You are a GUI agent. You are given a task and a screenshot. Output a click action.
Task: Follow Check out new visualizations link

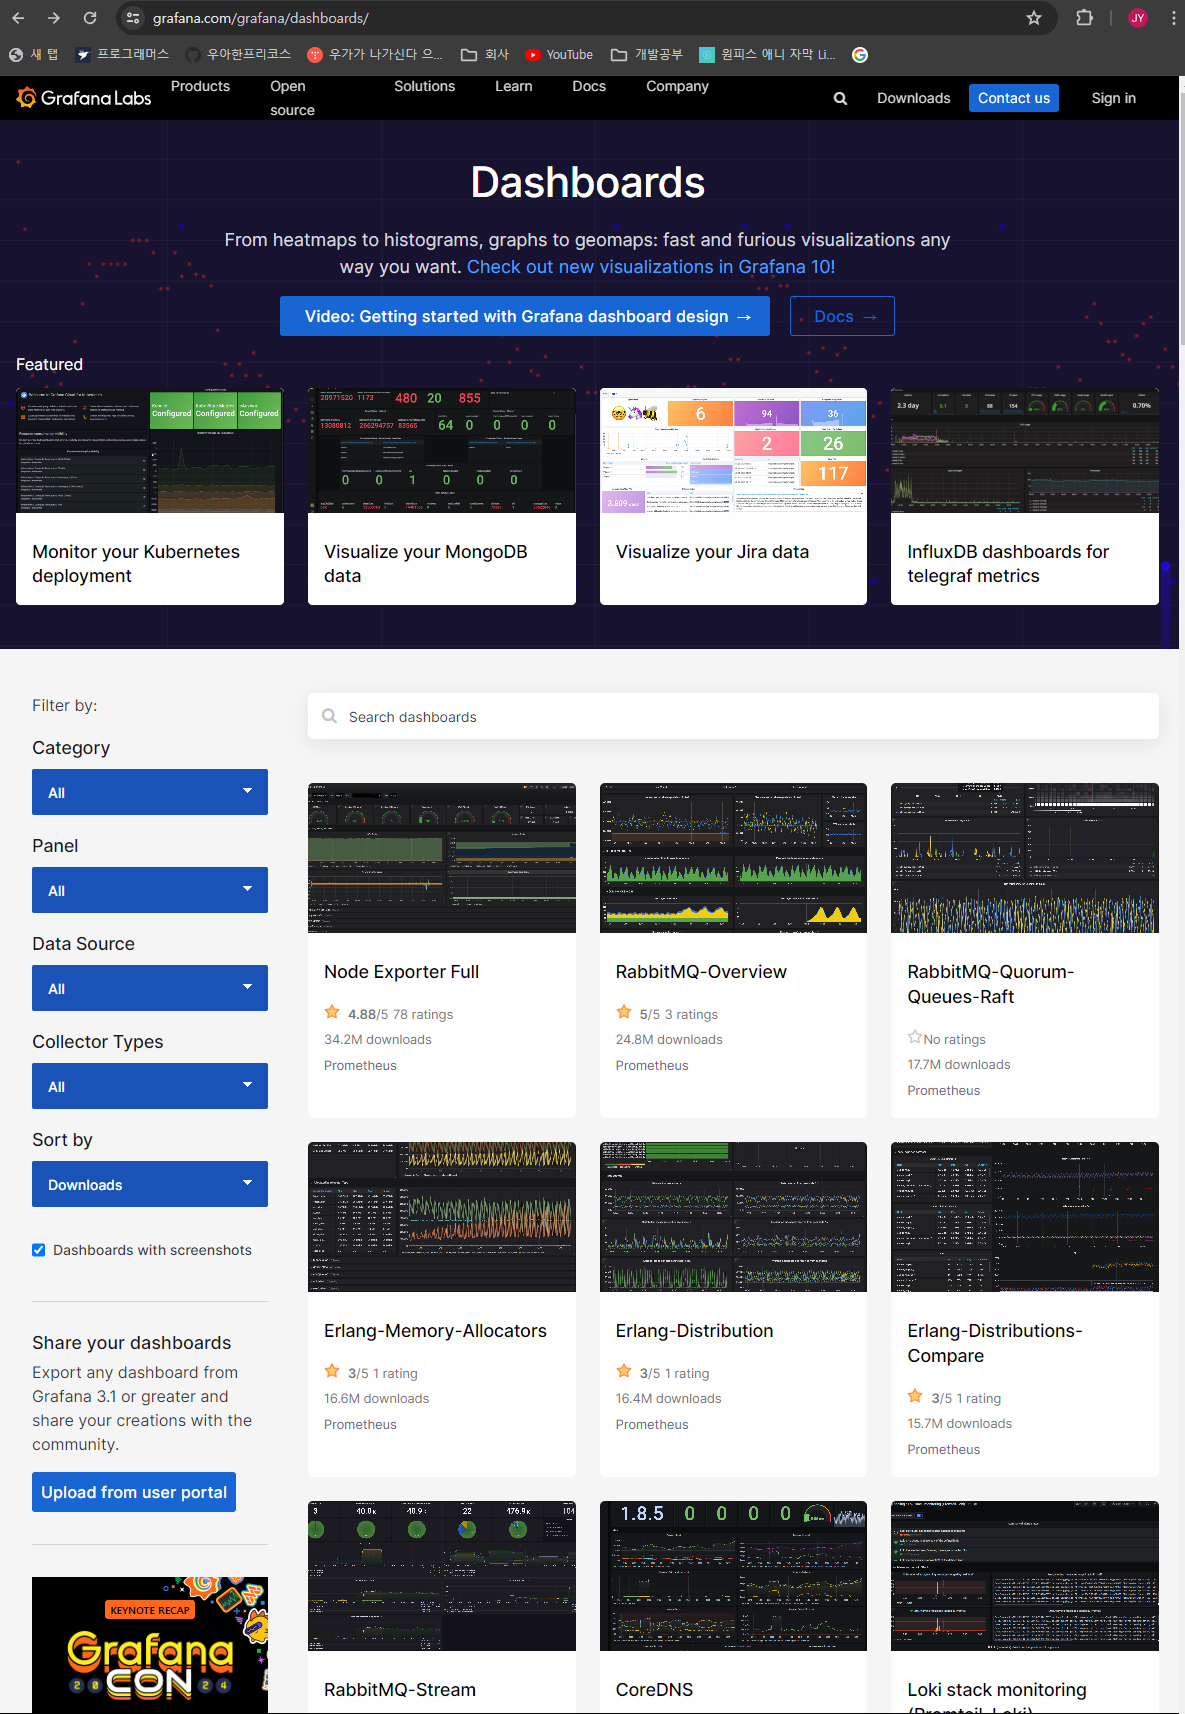point(651,267)
